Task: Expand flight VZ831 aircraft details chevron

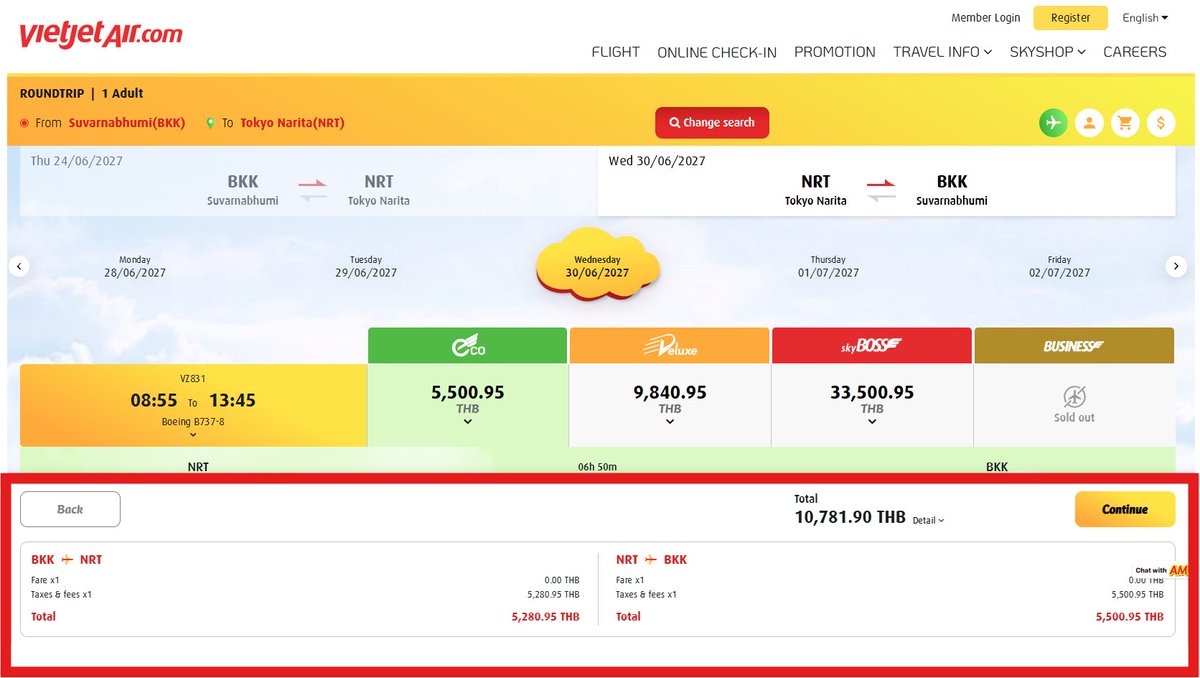Action: coord(192,435)
